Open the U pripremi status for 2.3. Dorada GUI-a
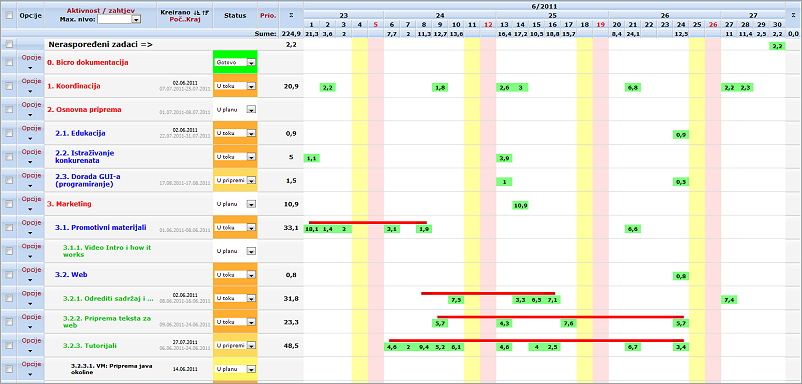The height and width of the screenshot is (384, 802). (235, 180)
